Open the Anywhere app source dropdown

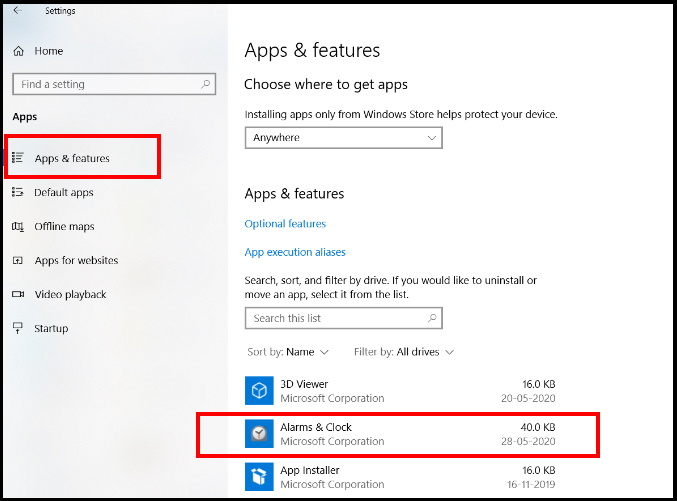coord(344,138)
